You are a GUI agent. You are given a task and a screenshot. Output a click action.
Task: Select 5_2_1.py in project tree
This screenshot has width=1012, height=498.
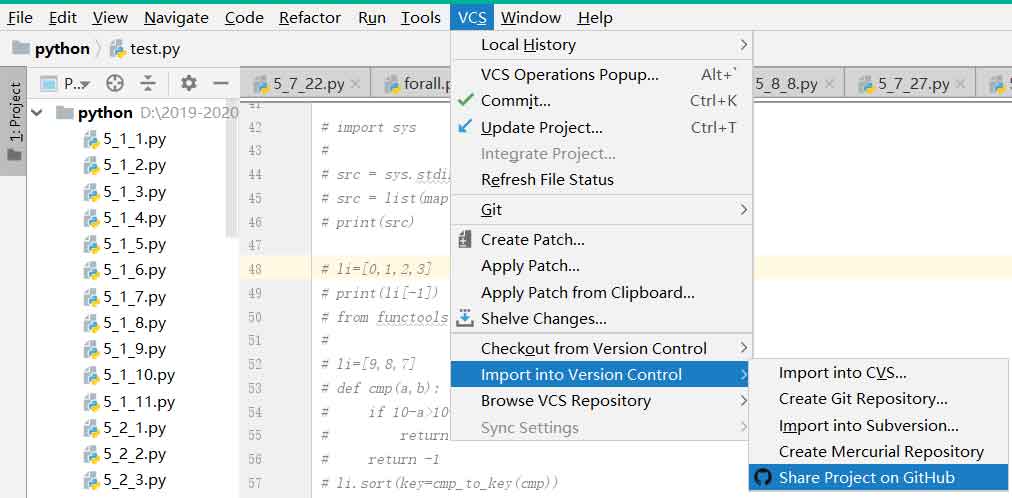point(125,428)
